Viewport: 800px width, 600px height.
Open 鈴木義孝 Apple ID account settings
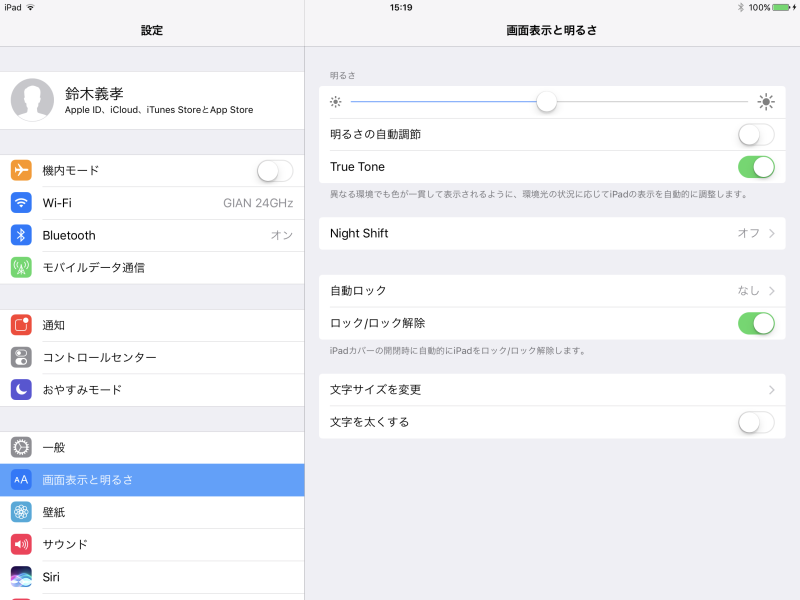150,100
